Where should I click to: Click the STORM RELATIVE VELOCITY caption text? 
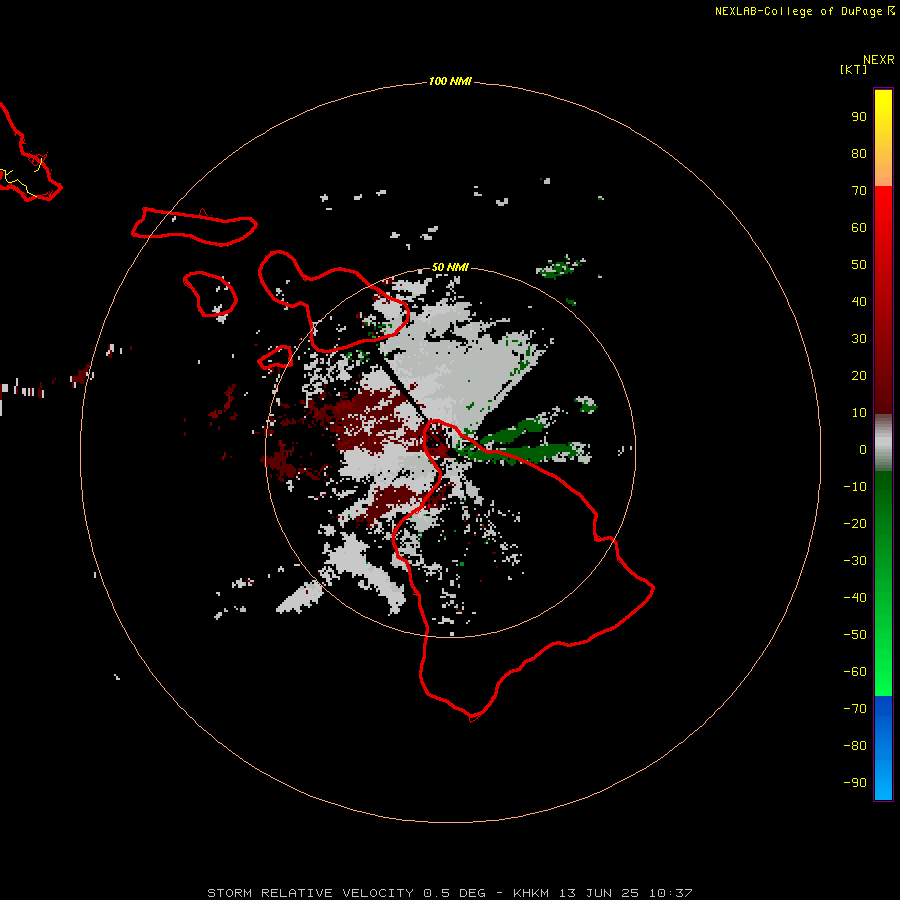coord(310,893)
